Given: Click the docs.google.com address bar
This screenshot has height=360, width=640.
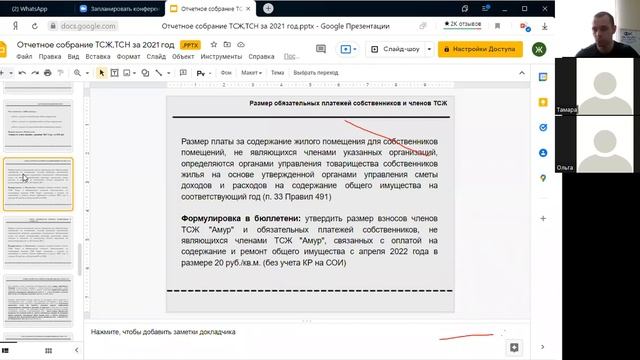Looking at the screenshot, I should 88,26.
